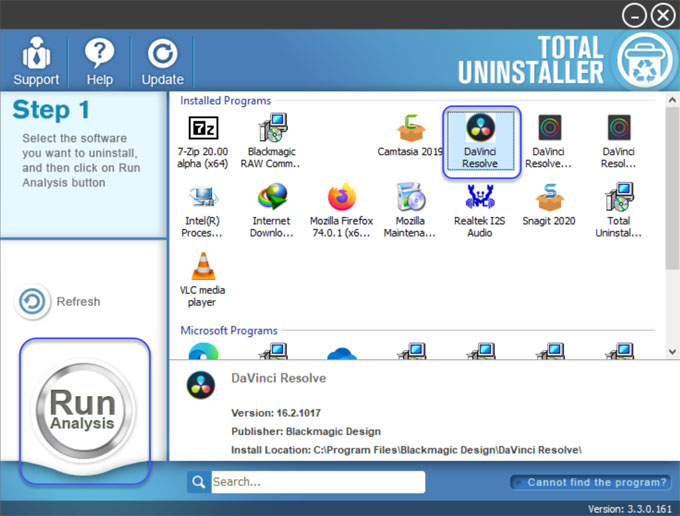Select 7-Zip 20.00 alpha (x64) program
The height and width of the screenshot is (516, 680).
[x=203, y=142]
